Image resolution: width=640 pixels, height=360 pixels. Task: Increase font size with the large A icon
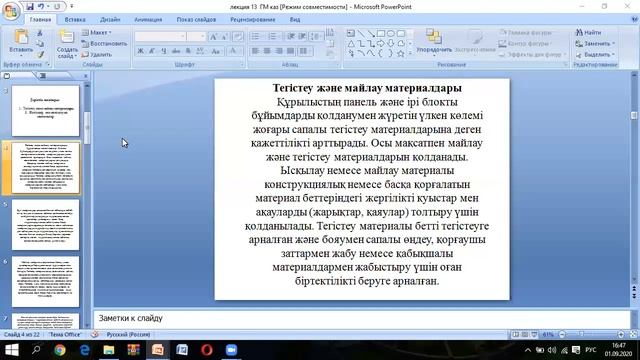[213, 37]
